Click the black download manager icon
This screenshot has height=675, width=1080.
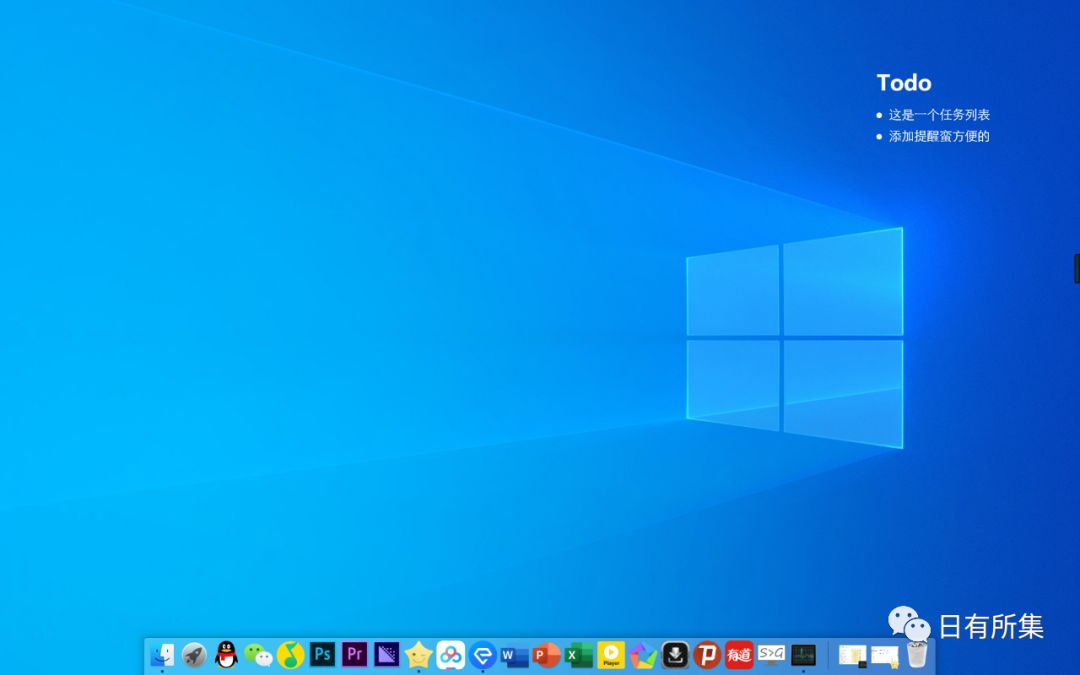point(675,655)
